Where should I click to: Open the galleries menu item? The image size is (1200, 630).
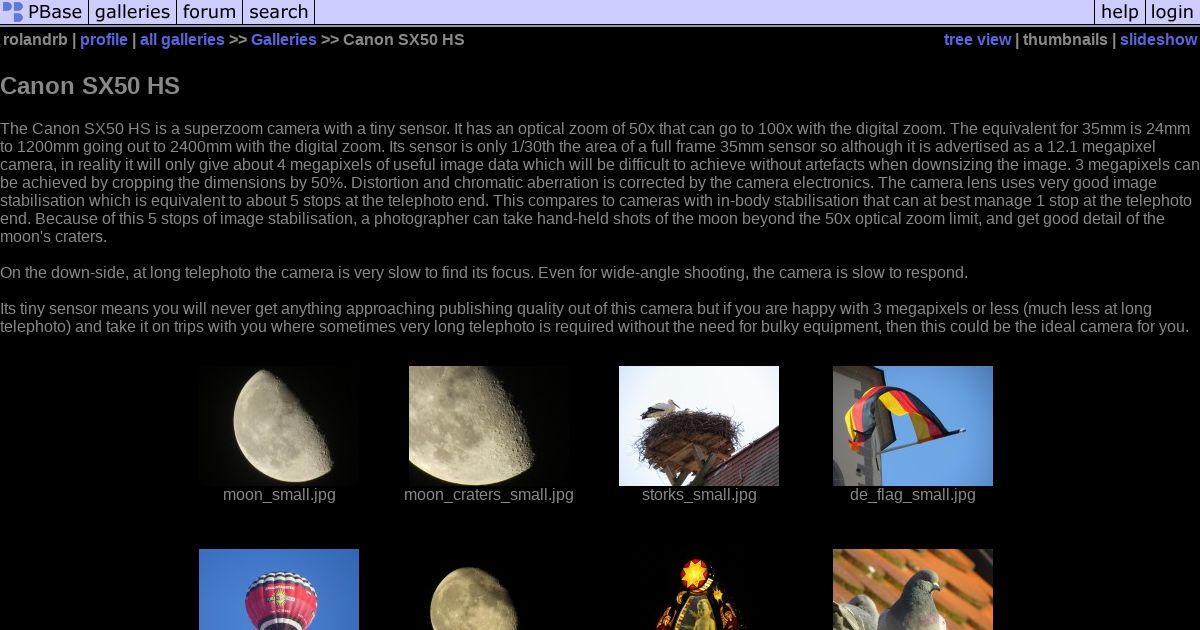[132, 12]
